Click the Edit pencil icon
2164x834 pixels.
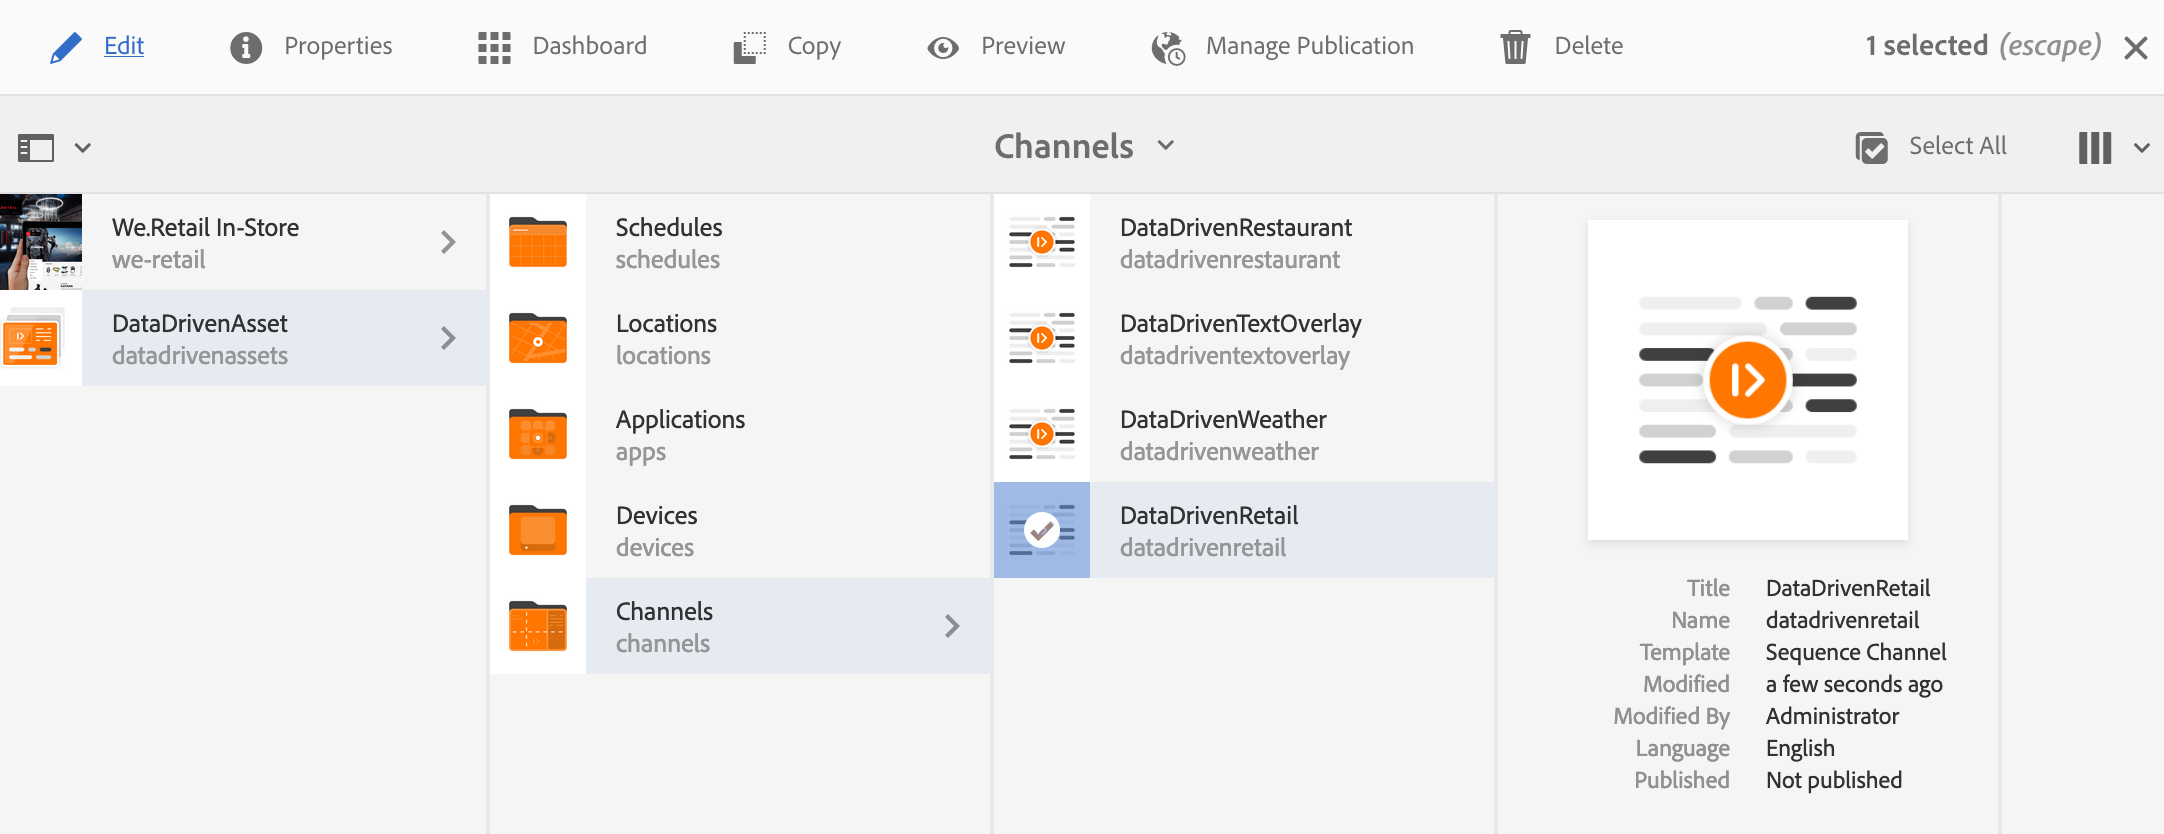[66, 47]
